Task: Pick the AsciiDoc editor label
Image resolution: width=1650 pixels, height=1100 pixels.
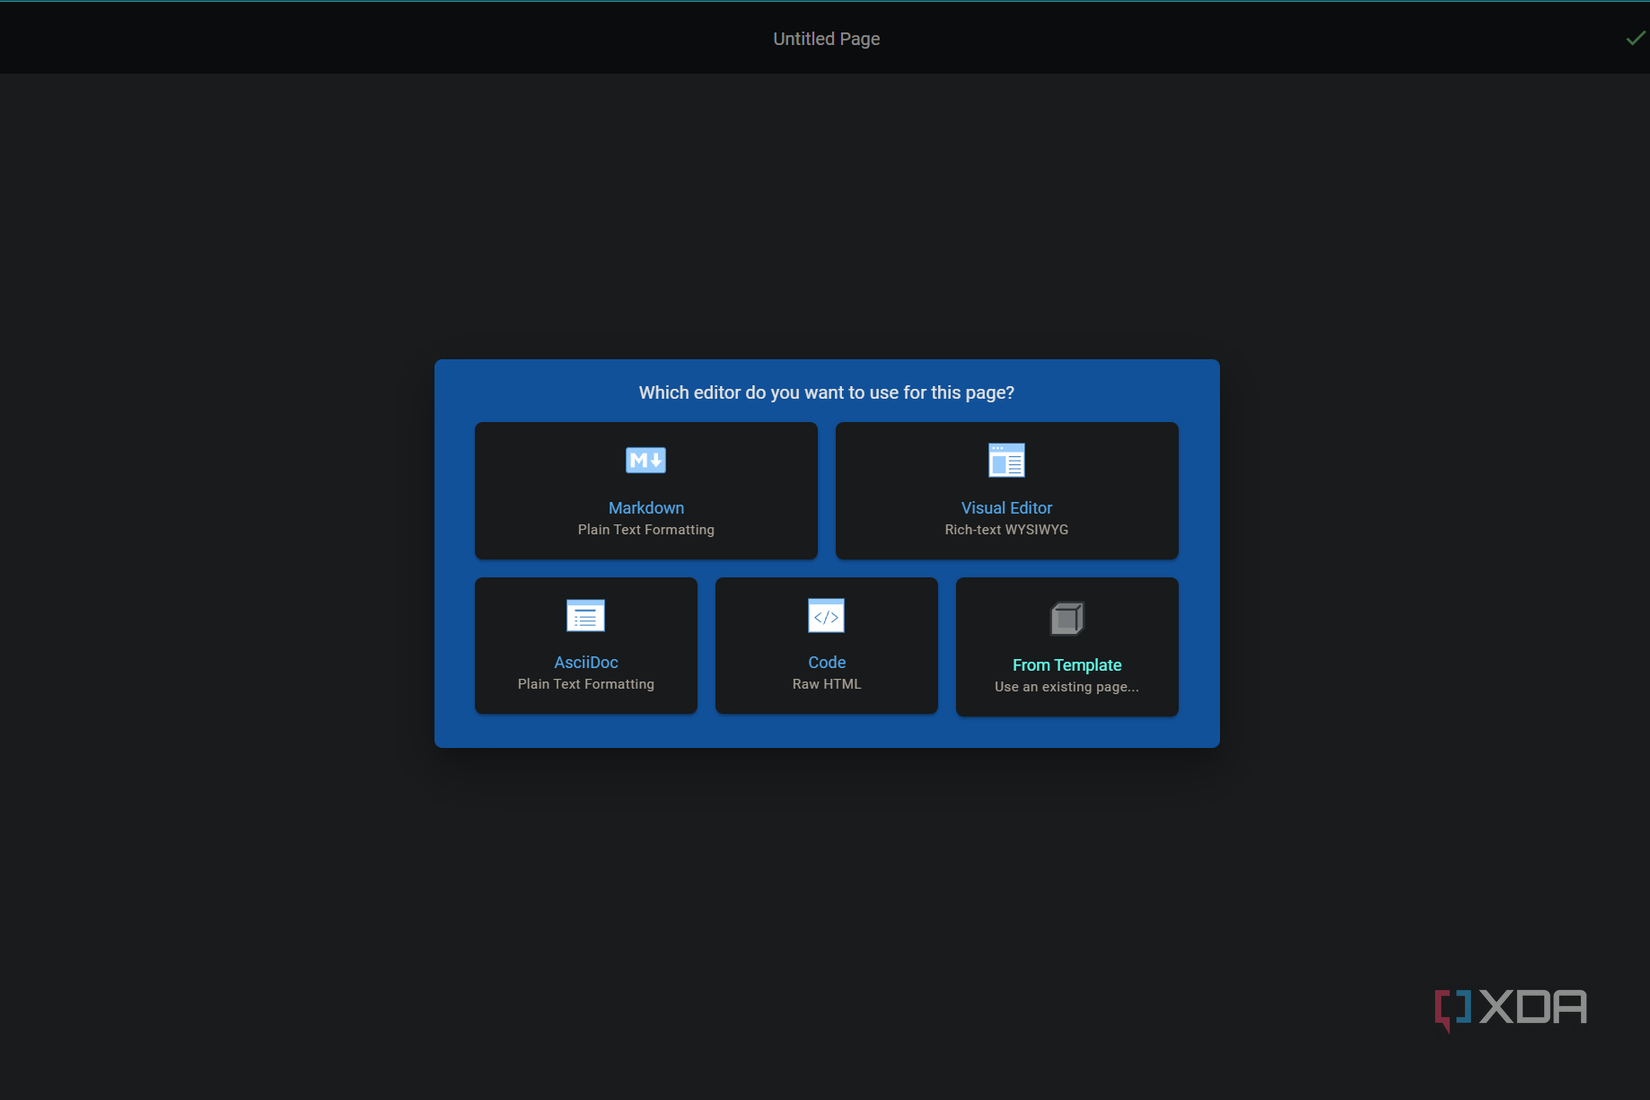Action: point(586,662)
